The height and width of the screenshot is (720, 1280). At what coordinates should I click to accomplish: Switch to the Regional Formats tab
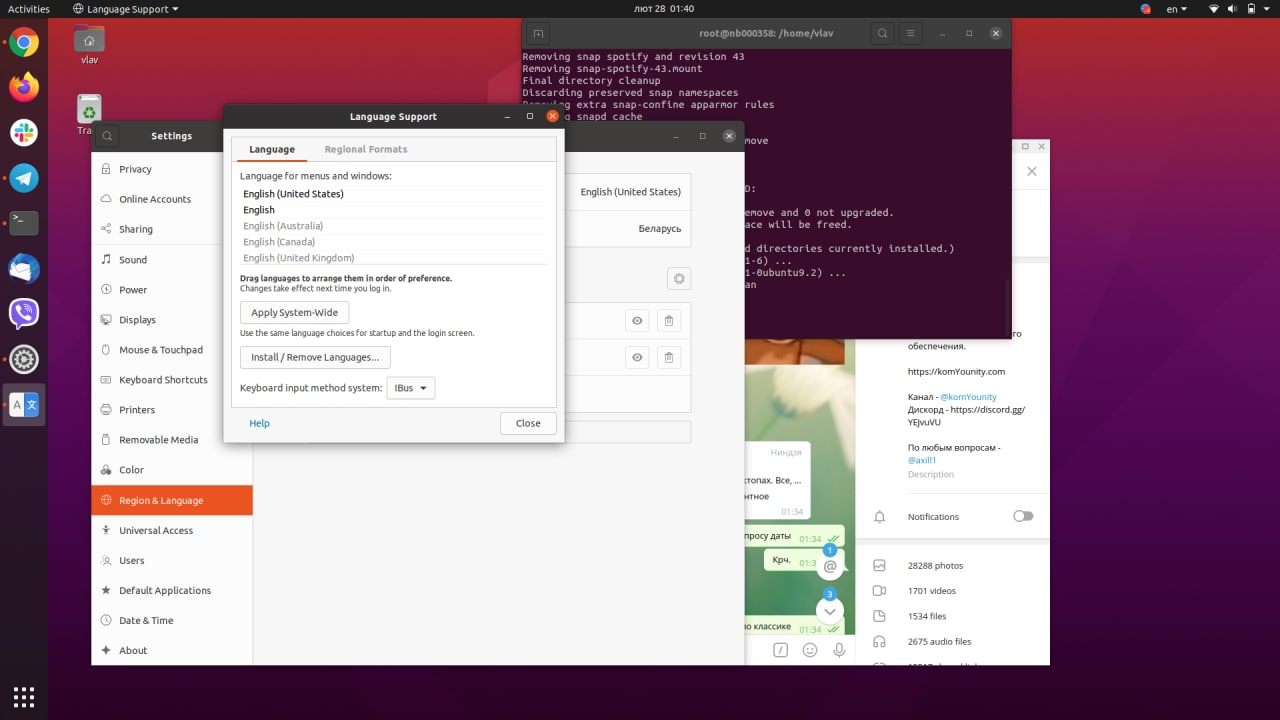pos(366,149)
